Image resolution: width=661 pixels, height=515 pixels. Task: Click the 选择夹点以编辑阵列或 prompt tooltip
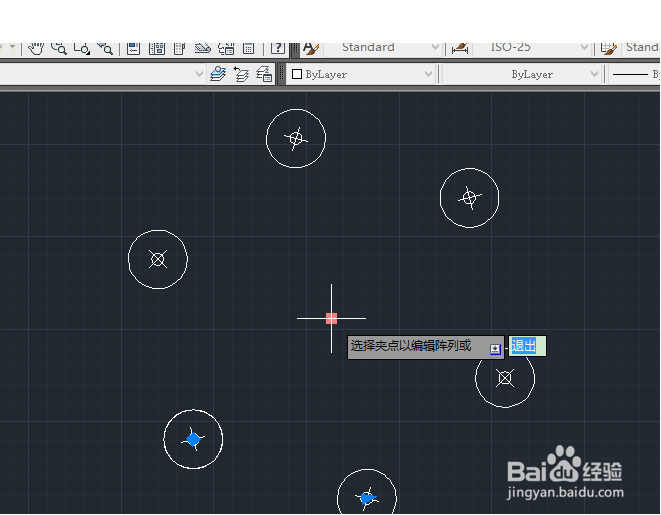tap(425, 347)
